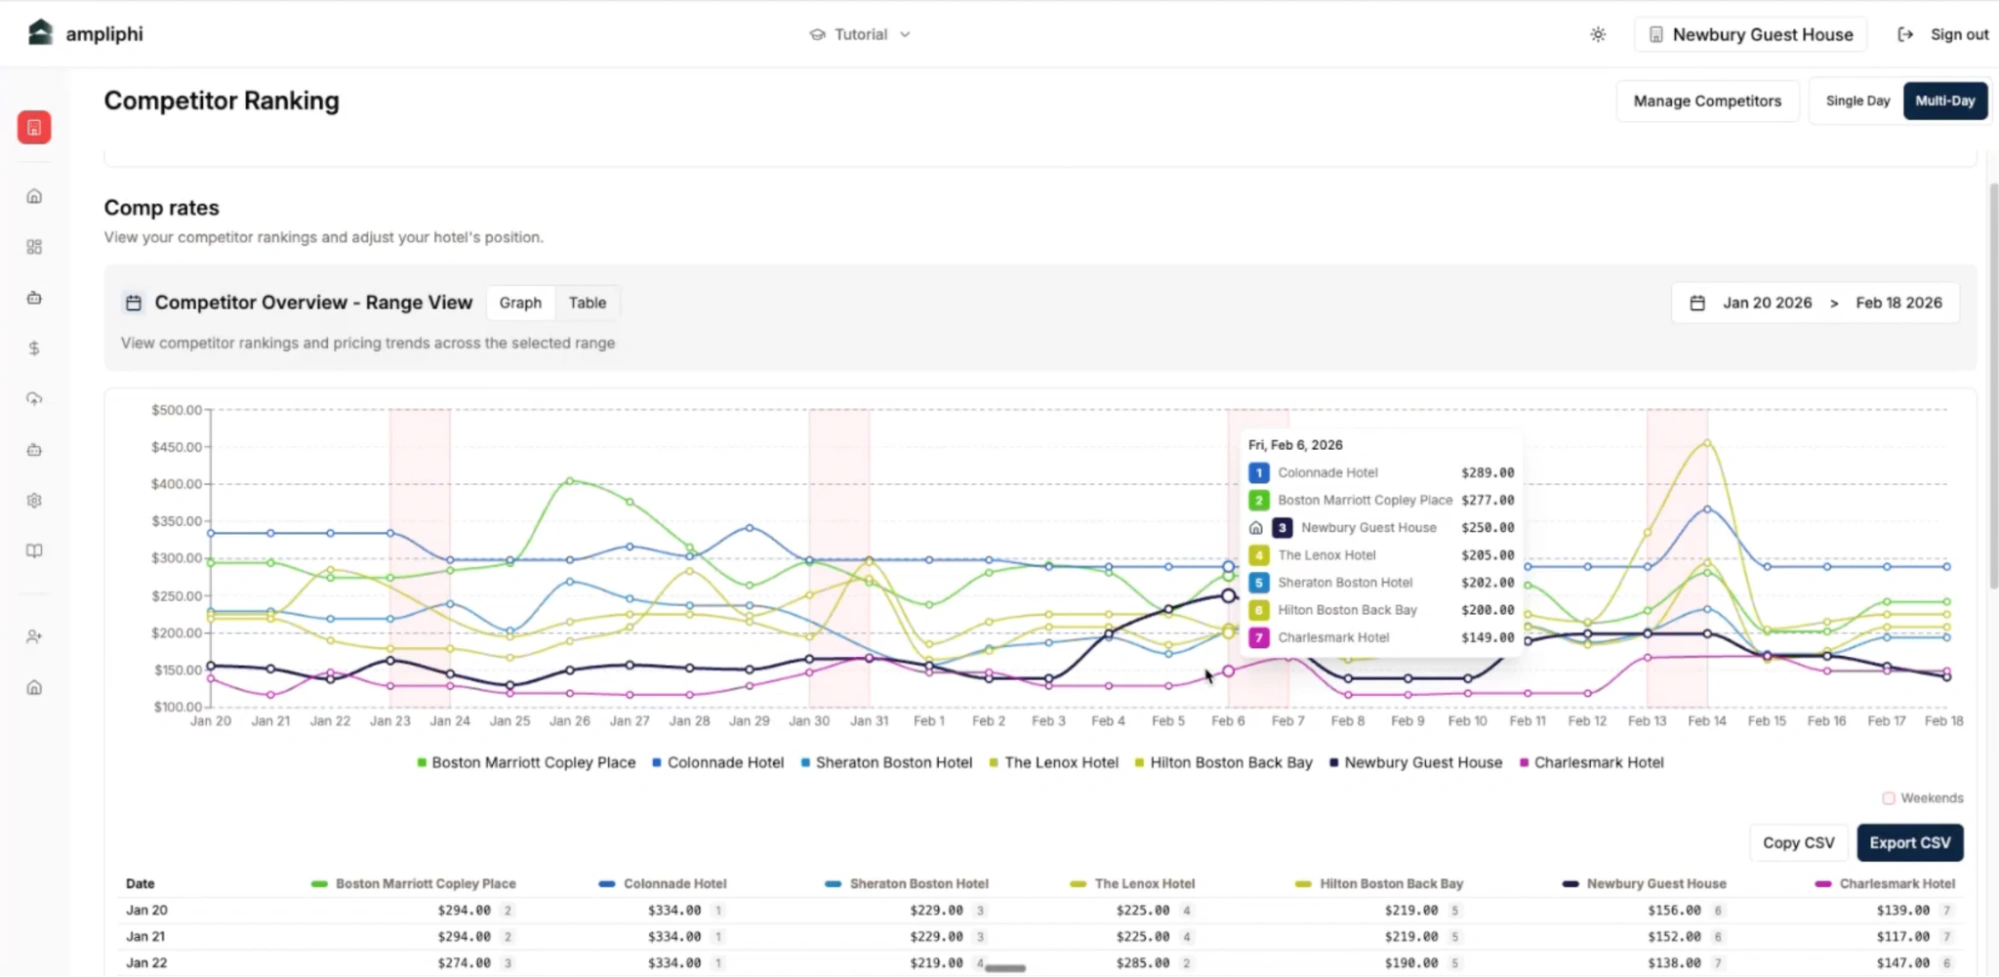Expand the Tutorial dropdown
This screenshot has height=977, width=1999.
click(860, 34)
